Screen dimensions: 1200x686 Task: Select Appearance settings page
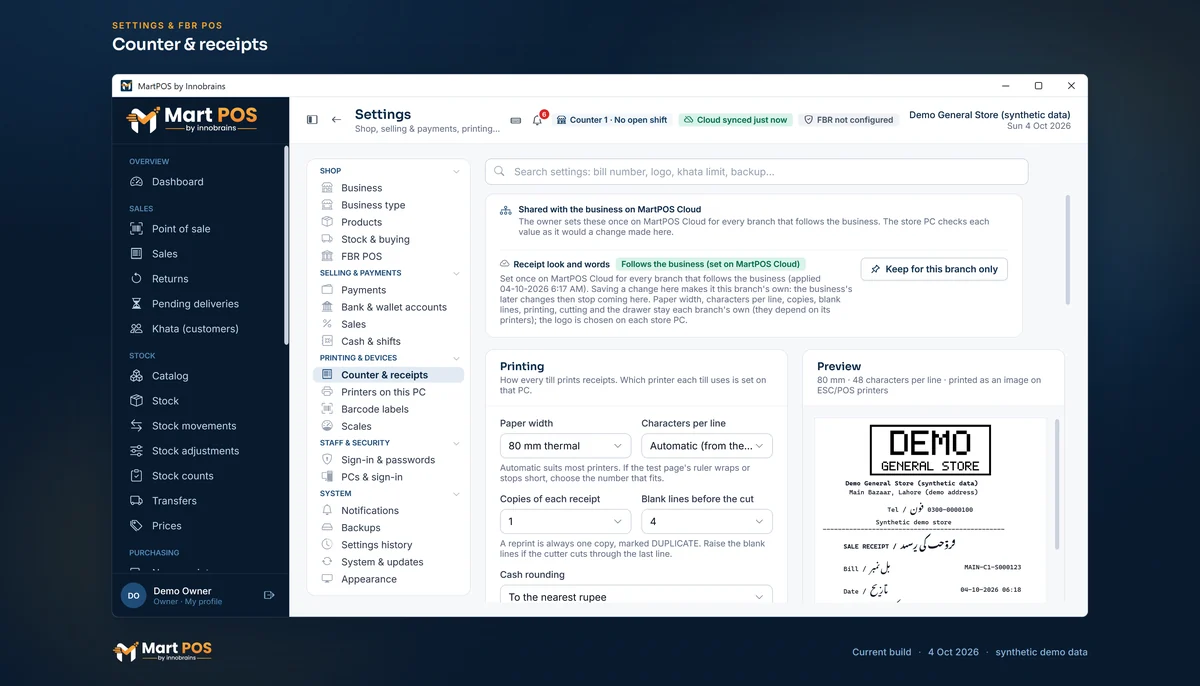[388, 579]
